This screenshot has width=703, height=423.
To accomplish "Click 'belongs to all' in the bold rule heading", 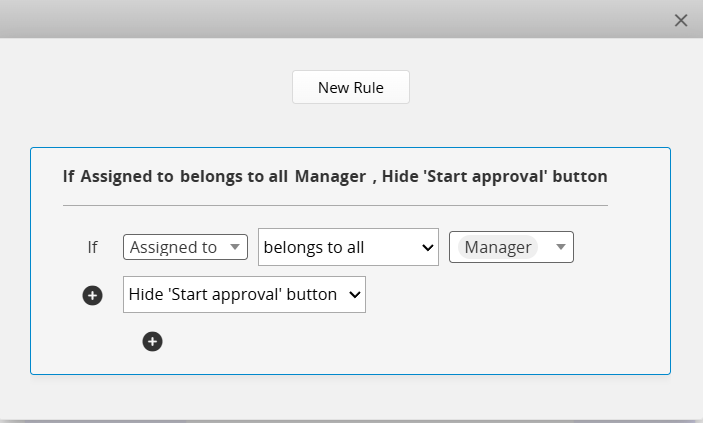I will point(234,176).
